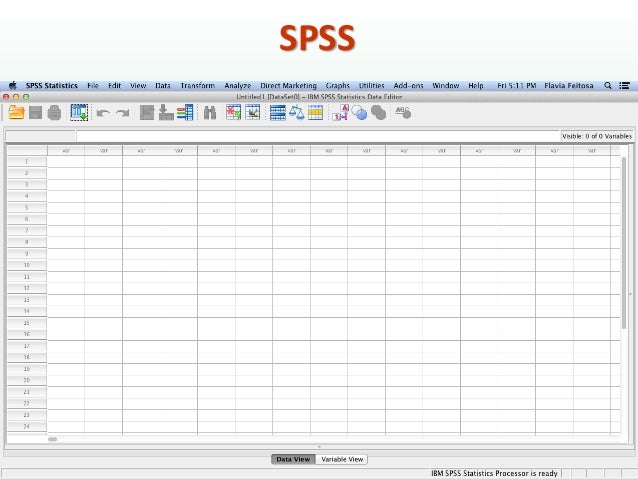Click the Show All Variables icon
This screenshot has height=479, width=638.
pyautogui.click(x=378, y=113)
